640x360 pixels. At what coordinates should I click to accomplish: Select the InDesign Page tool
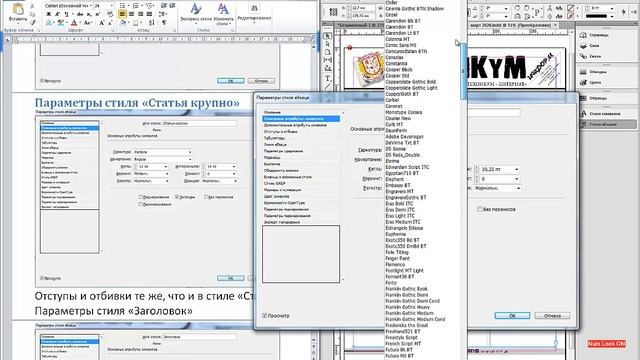point(327,52)
